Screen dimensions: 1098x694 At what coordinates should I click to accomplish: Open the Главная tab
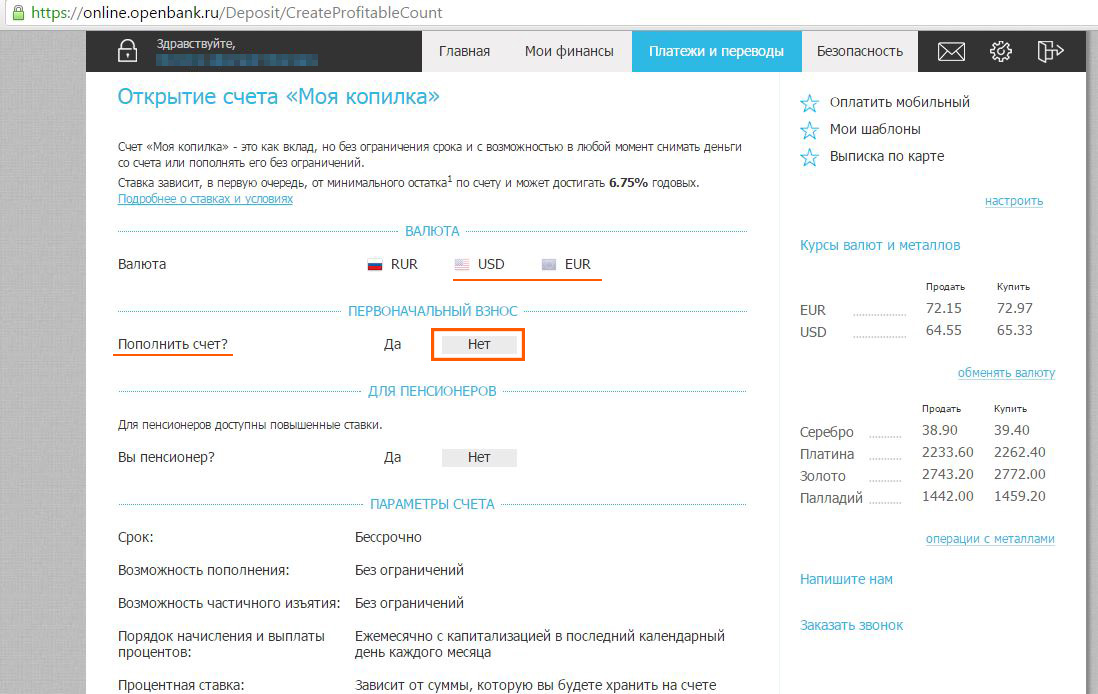(x=464, y=52)
